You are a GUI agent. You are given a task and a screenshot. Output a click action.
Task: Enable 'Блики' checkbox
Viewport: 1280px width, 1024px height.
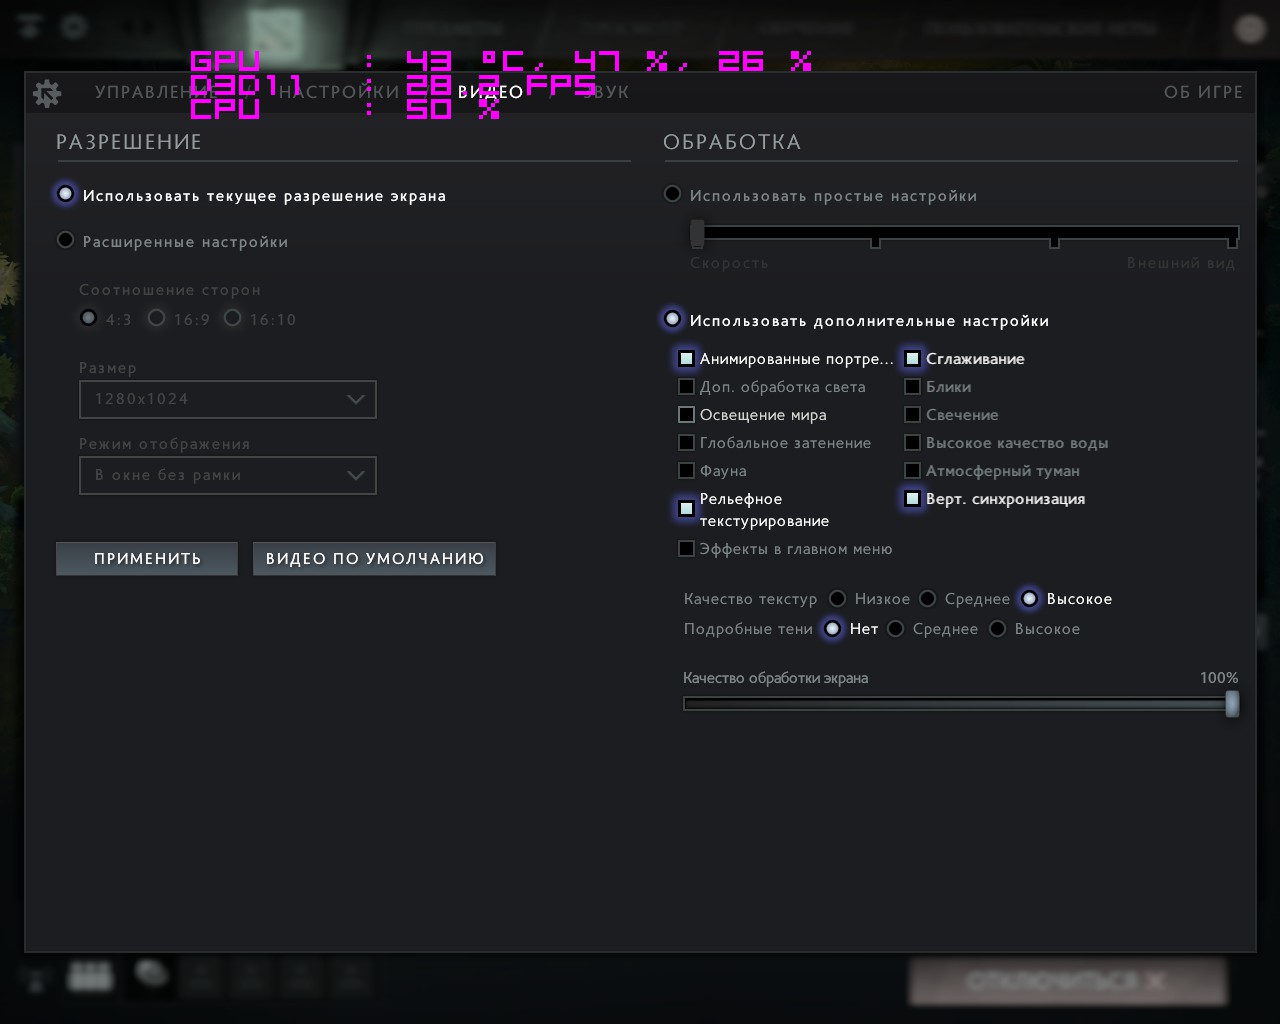pos(912,386)
